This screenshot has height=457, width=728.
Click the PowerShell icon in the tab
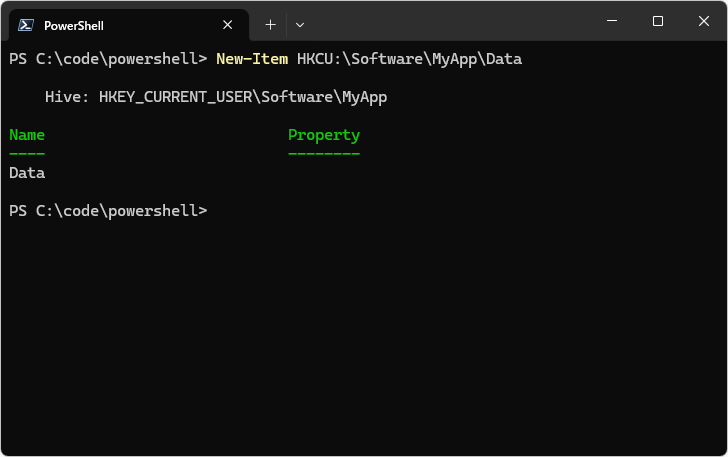pyautogui.click(x=26, y=25)
